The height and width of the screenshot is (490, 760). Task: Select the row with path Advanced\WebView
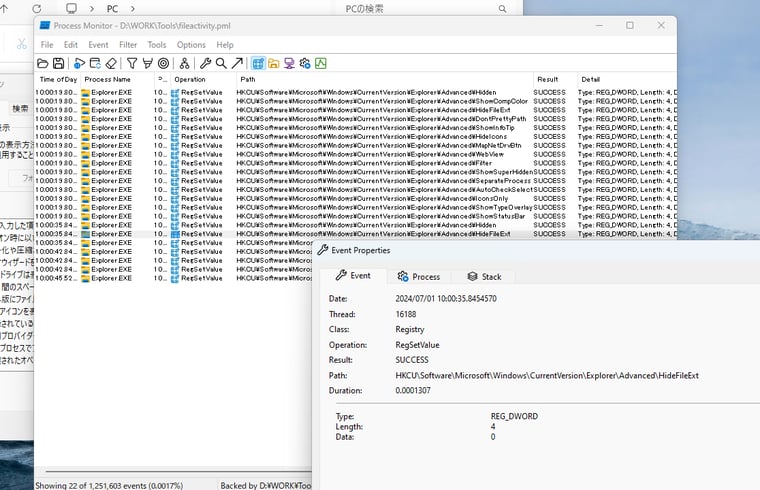[355, 154]
